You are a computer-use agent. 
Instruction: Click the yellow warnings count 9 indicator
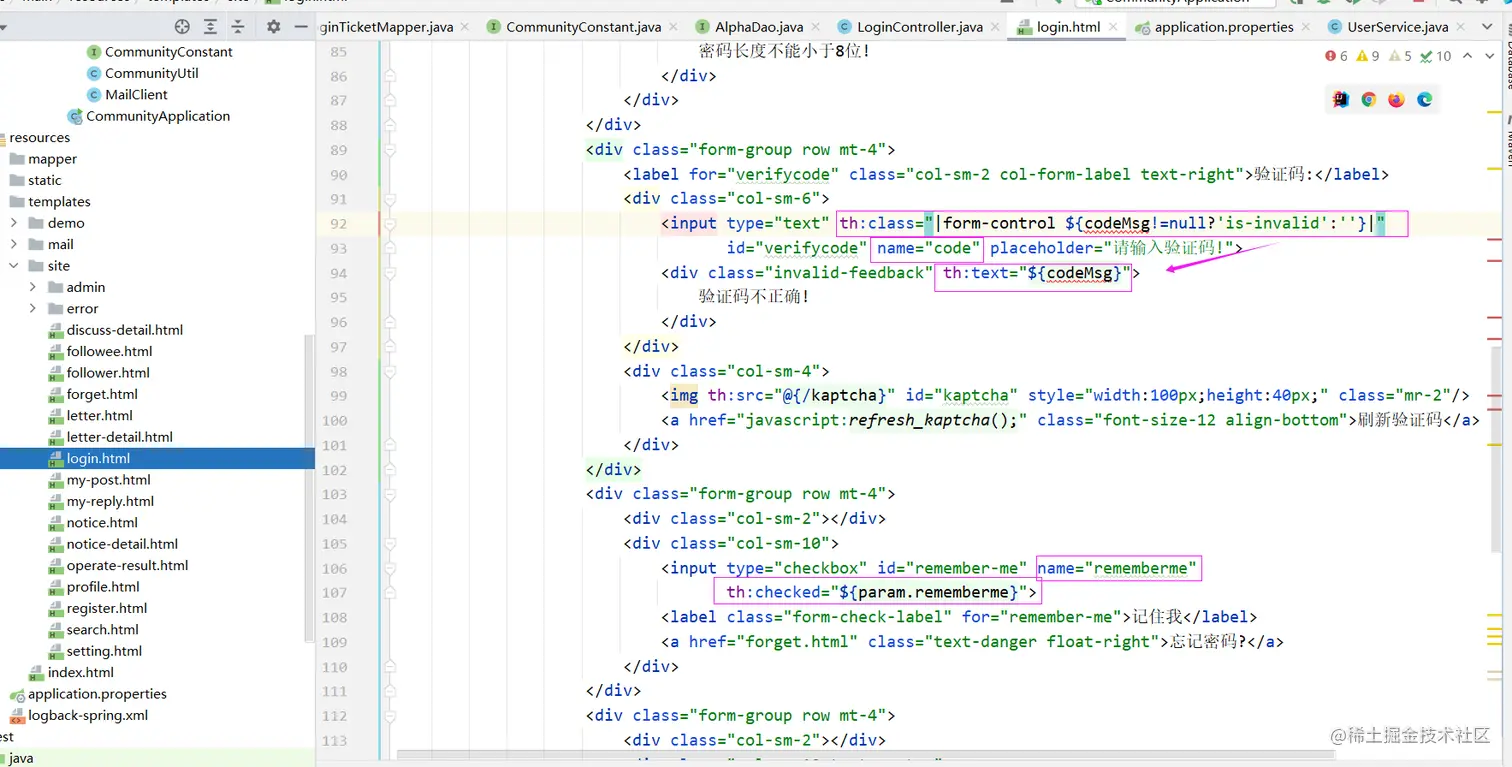(1368, 56)
